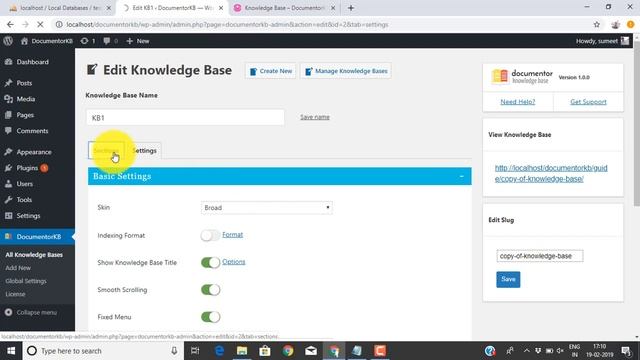Open Task View on the taskbar
The height and width of the screenshot is (360, 640).
[195, 351]
